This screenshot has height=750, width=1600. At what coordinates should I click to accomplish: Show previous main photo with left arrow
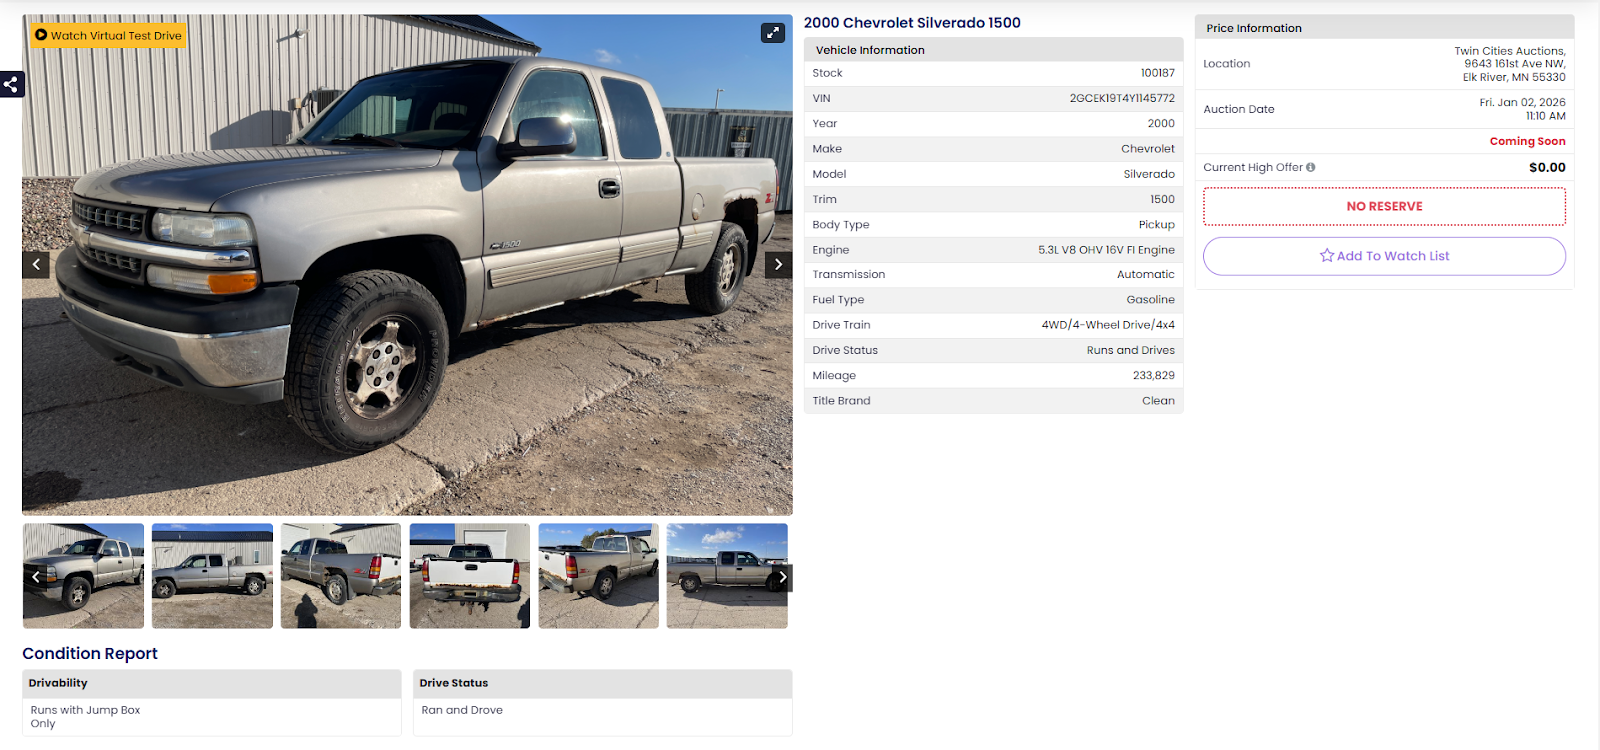(36, 265)
